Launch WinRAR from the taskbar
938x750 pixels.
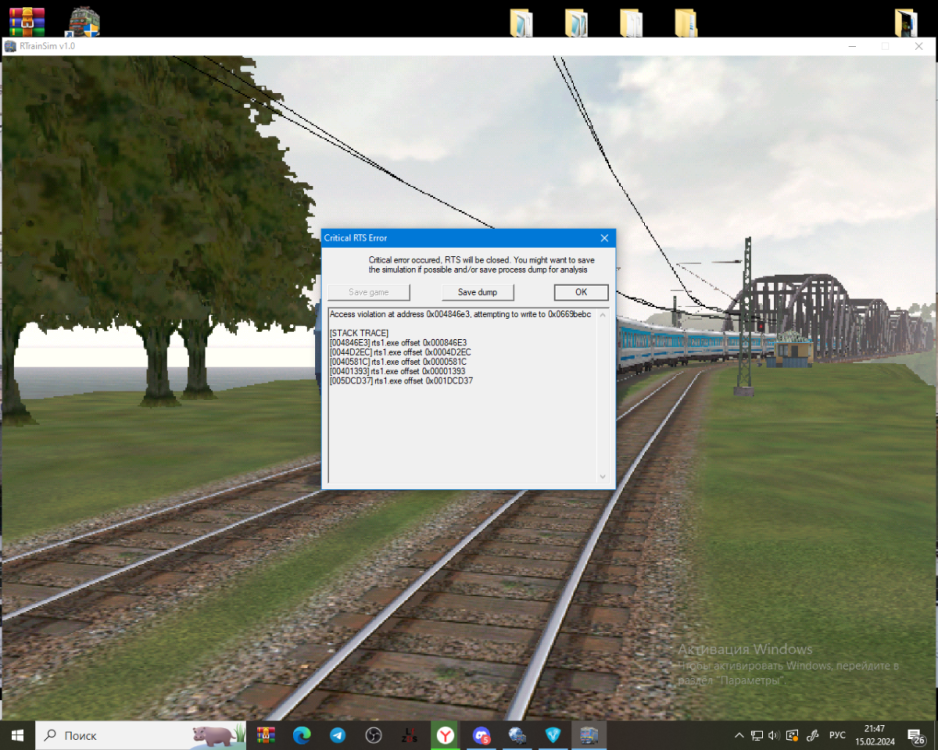pos(266,735)
